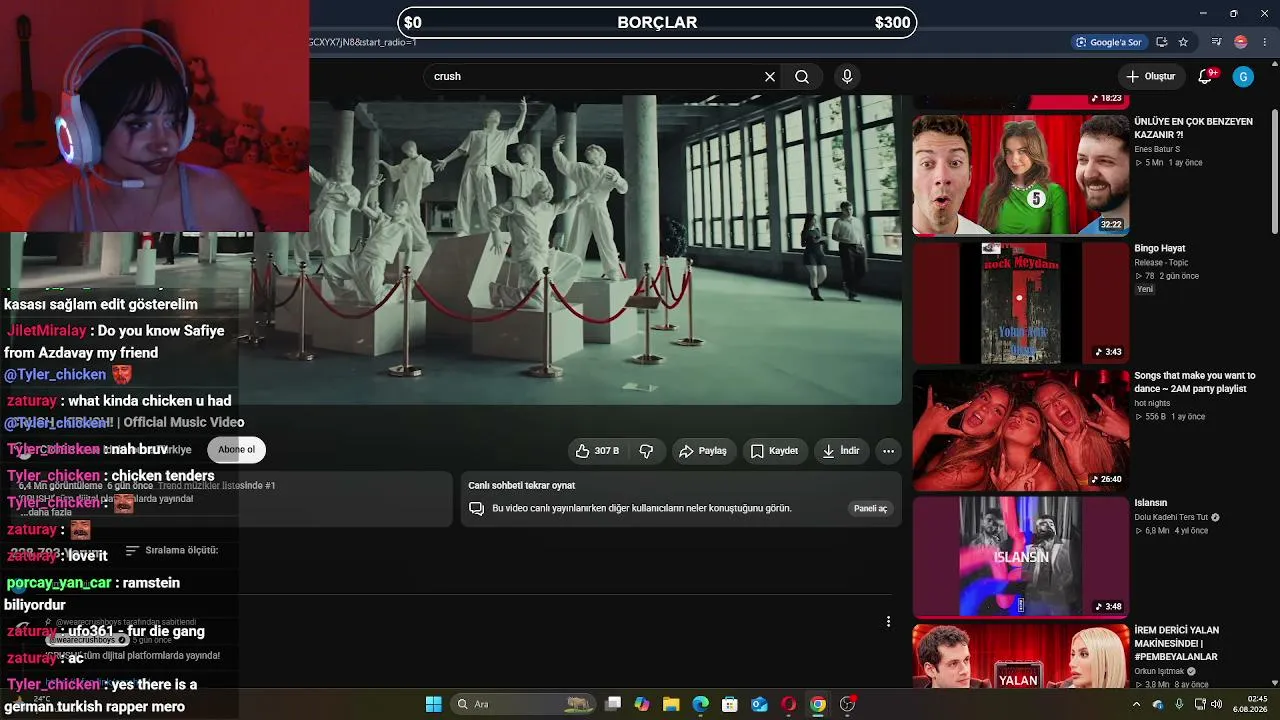Open the Enes Batur S channel link
The image size is (1280, 720).
coord(1157,149)
